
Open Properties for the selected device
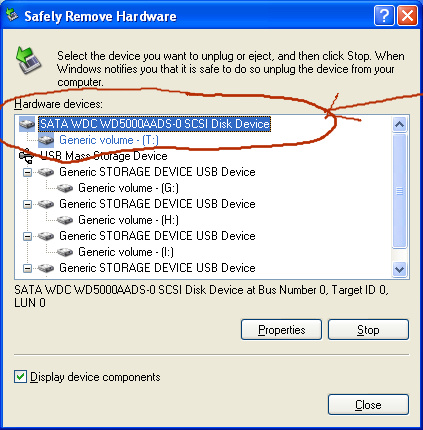pyautogui.click(x=281, y=330)
